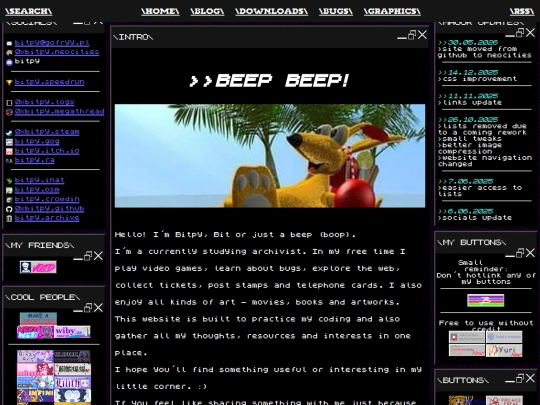Click the archive building icon beside bitpy.archive
Image resolution: width=540 pixels, height=405 pixels.
click(9, 218)
